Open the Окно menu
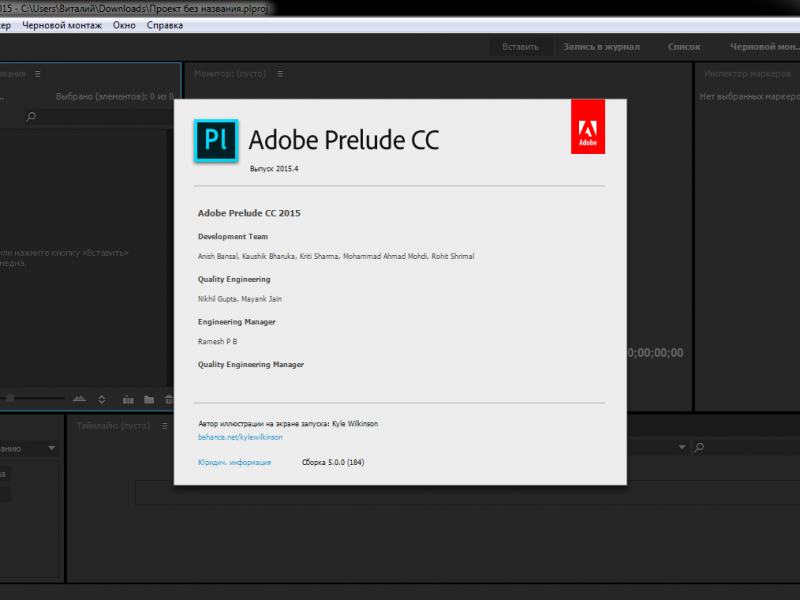800x600 pixels. [124, 26]
